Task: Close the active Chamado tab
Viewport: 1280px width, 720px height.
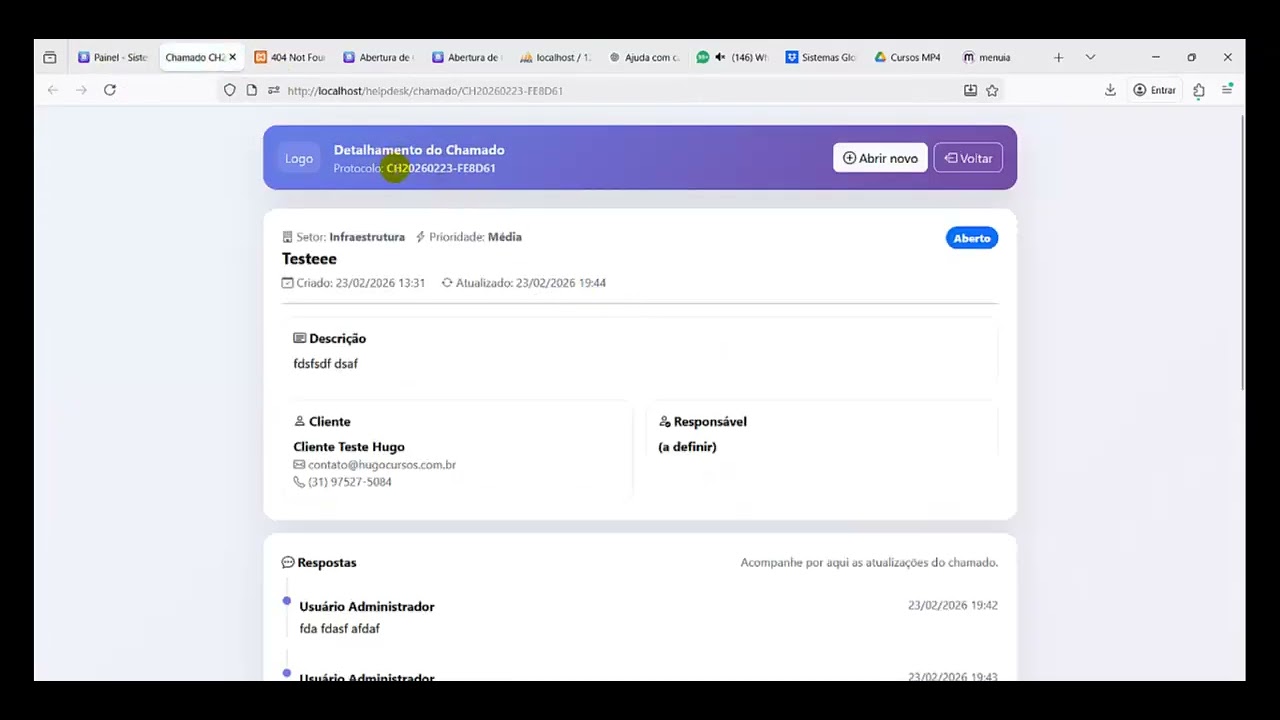Action: tap(232, 58)
